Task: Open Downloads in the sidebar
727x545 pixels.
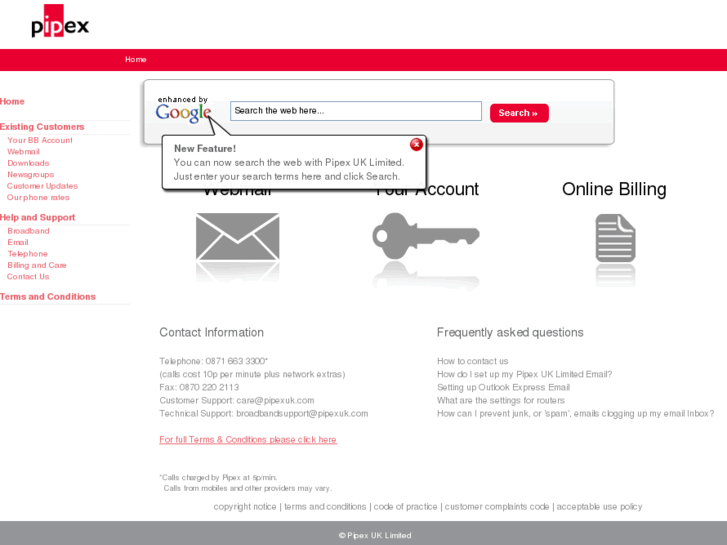Action: tap(28, 163)
